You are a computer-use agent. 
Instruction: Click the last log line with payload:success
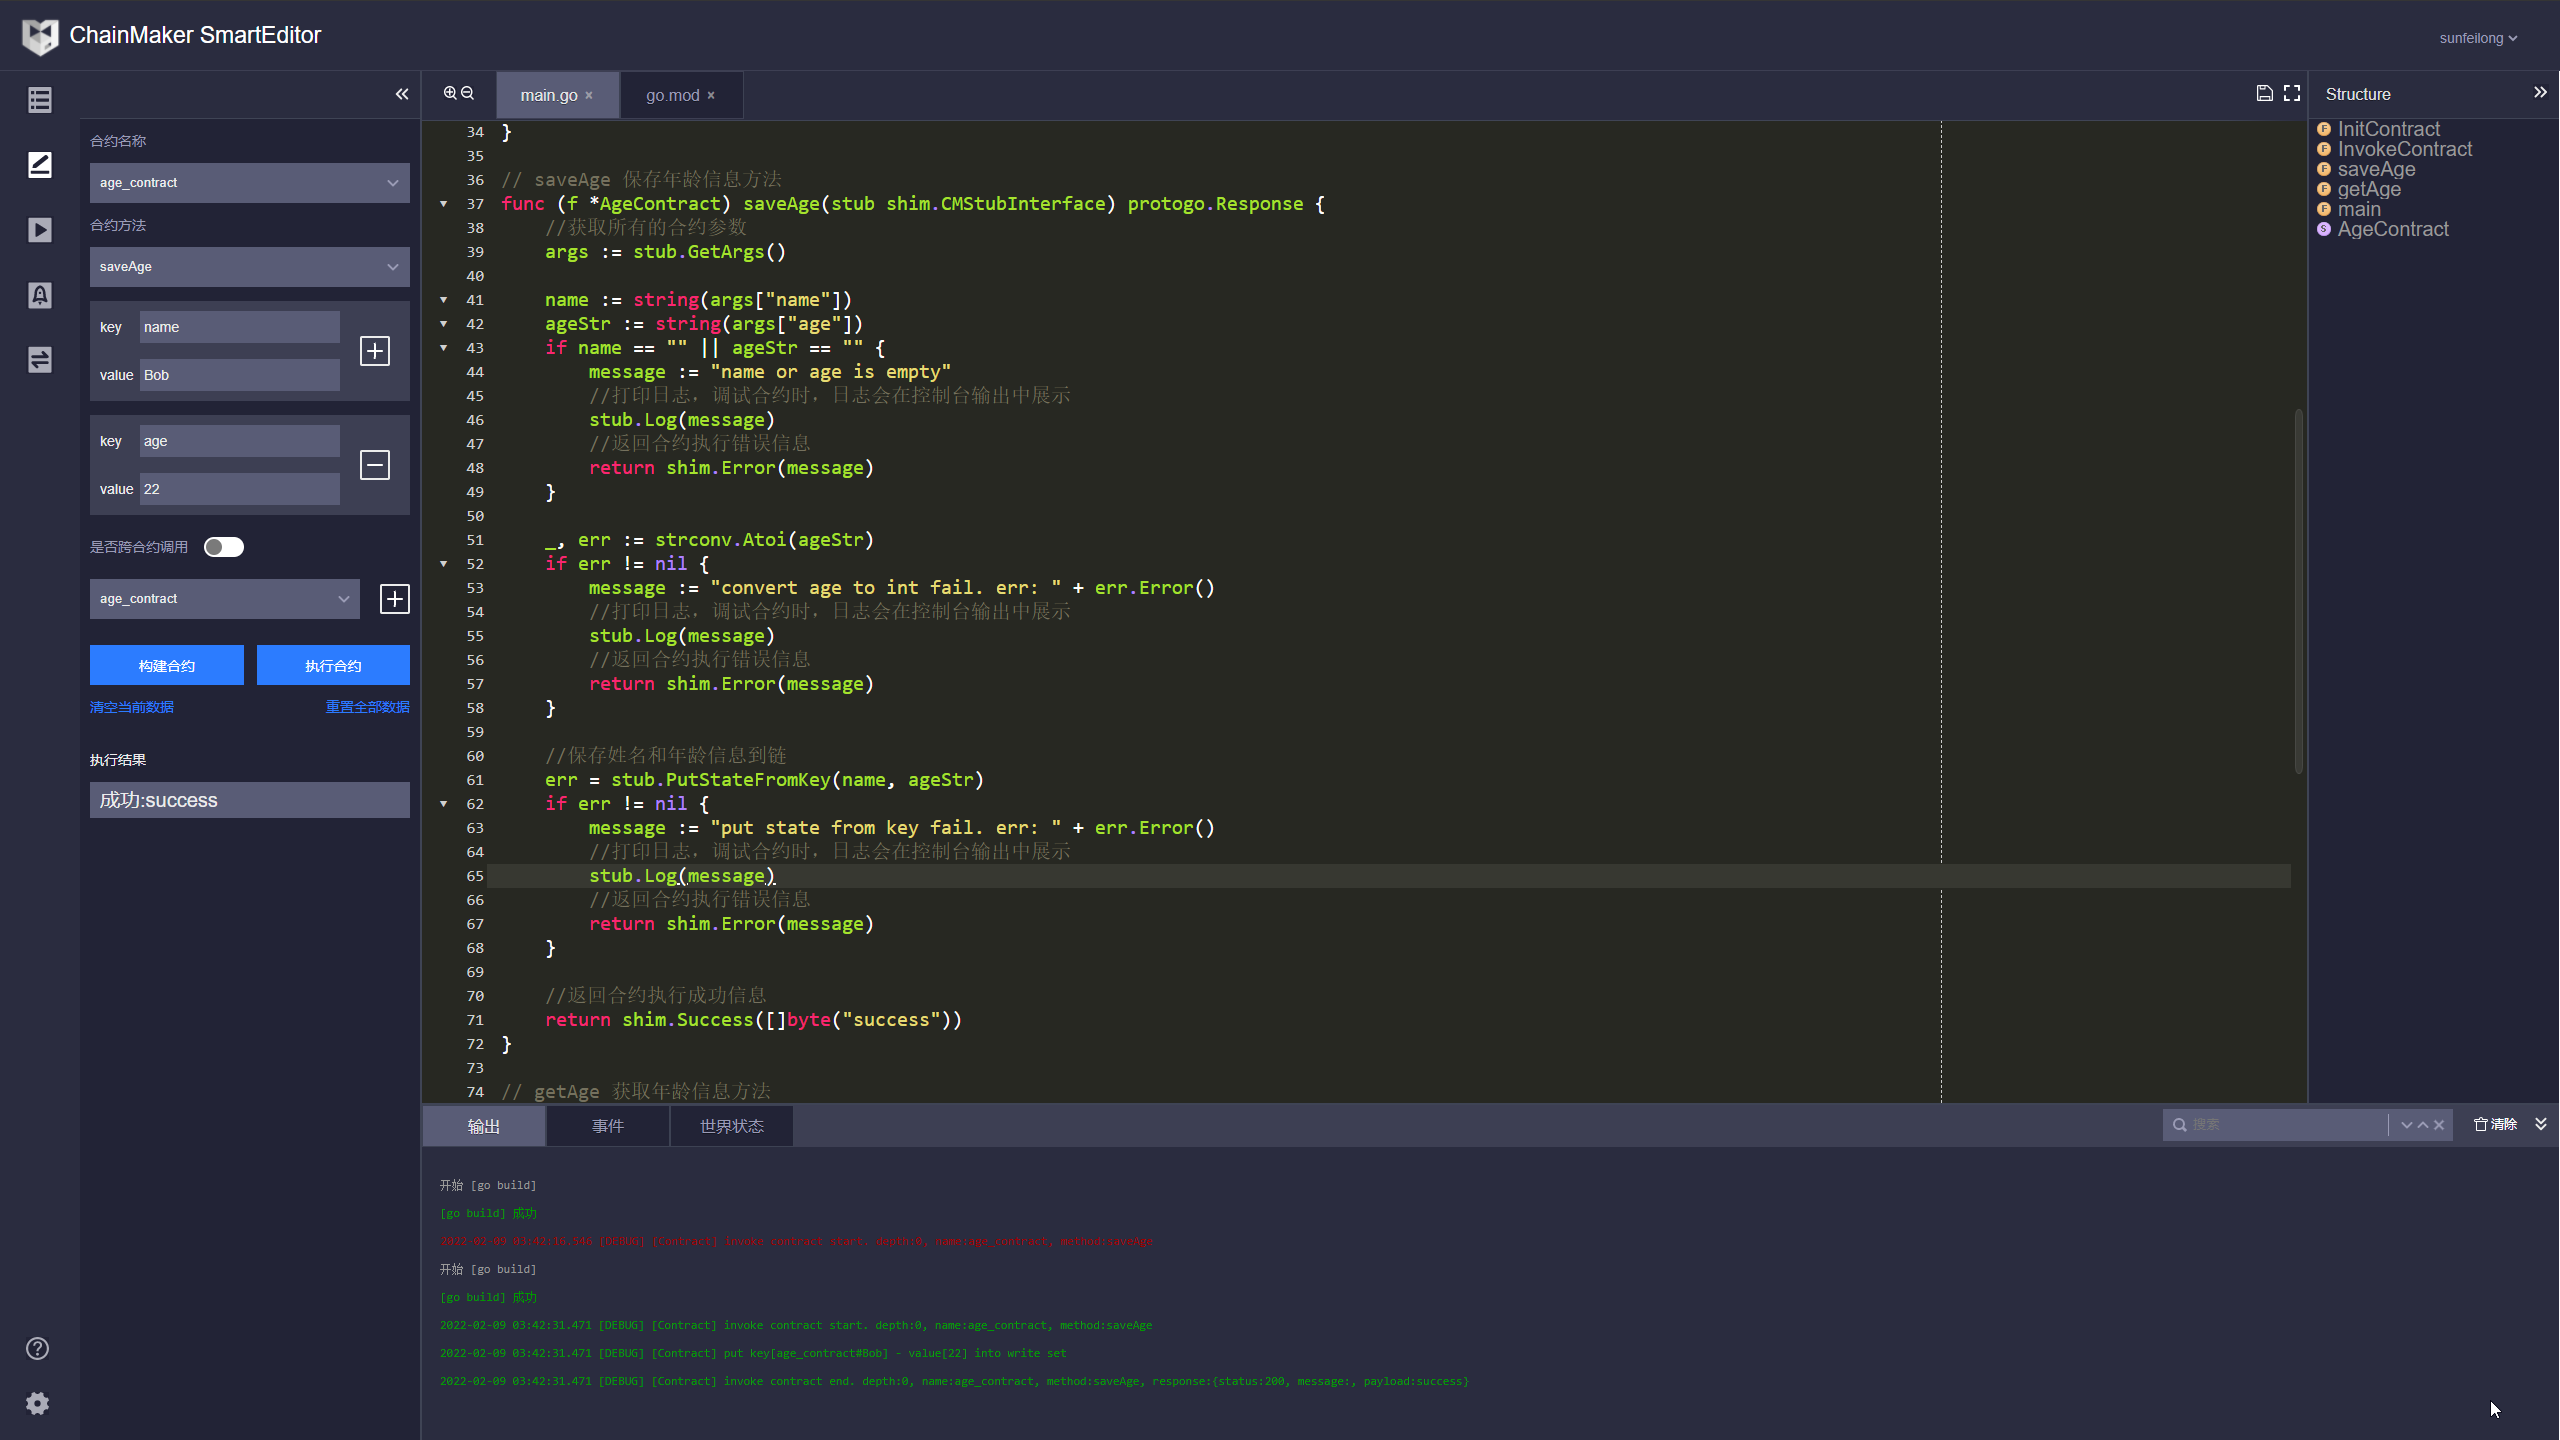[954, 1381]
